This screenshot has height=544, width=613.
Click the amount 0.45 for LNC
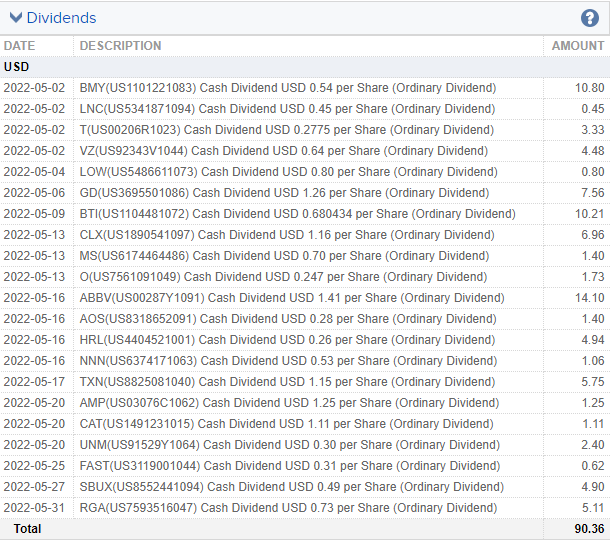tap(593, 109)
